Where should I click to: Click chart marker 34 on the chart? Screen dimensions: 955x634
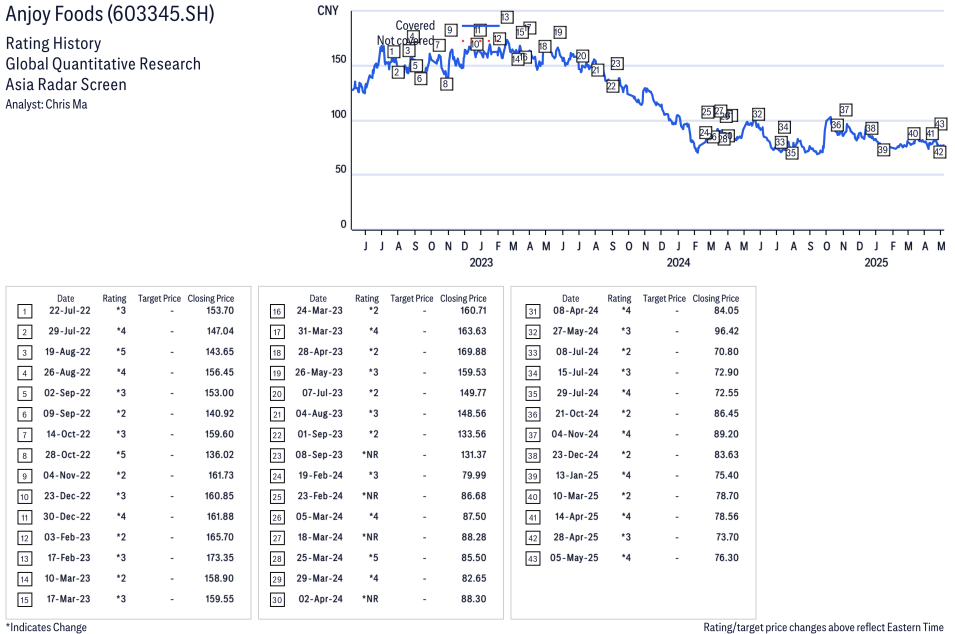[784, 127]
